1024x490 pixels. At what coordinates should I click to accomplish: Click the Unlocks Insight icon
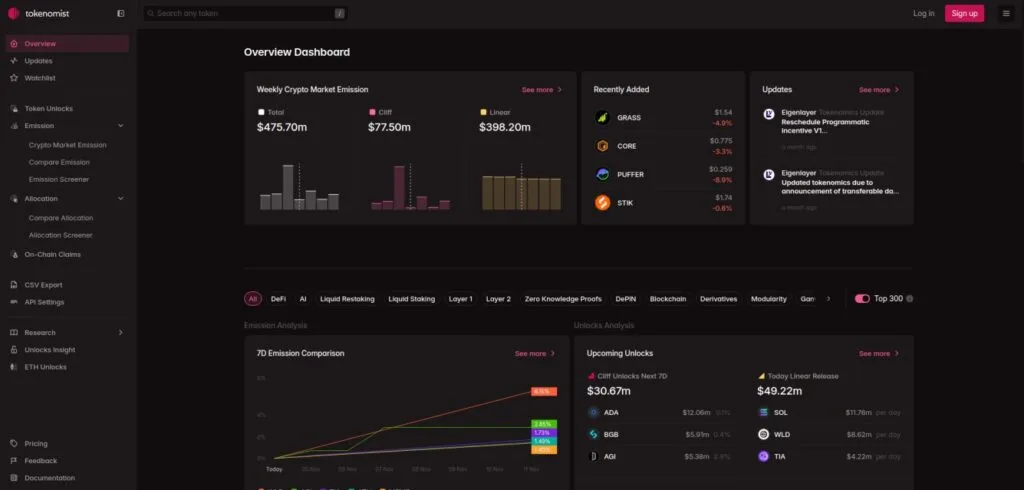point(14,350)
